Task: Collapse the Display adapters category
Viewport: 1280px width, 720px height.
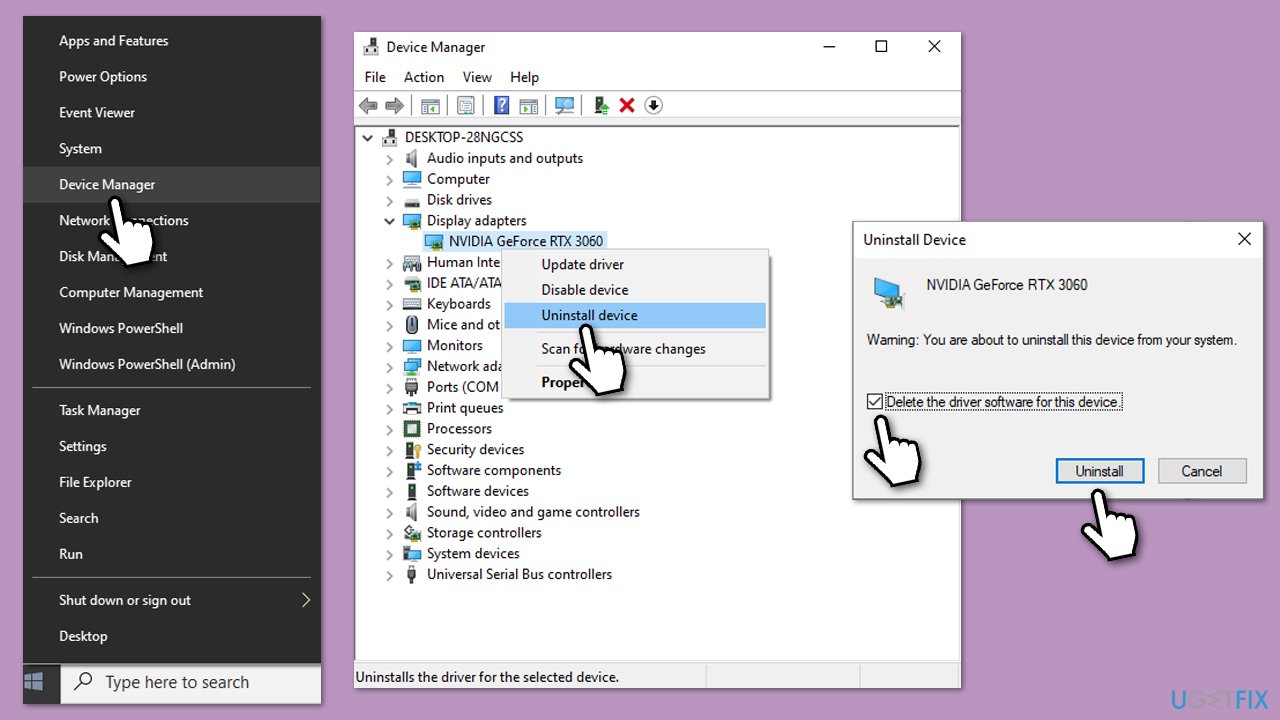Action: [390, 220]
